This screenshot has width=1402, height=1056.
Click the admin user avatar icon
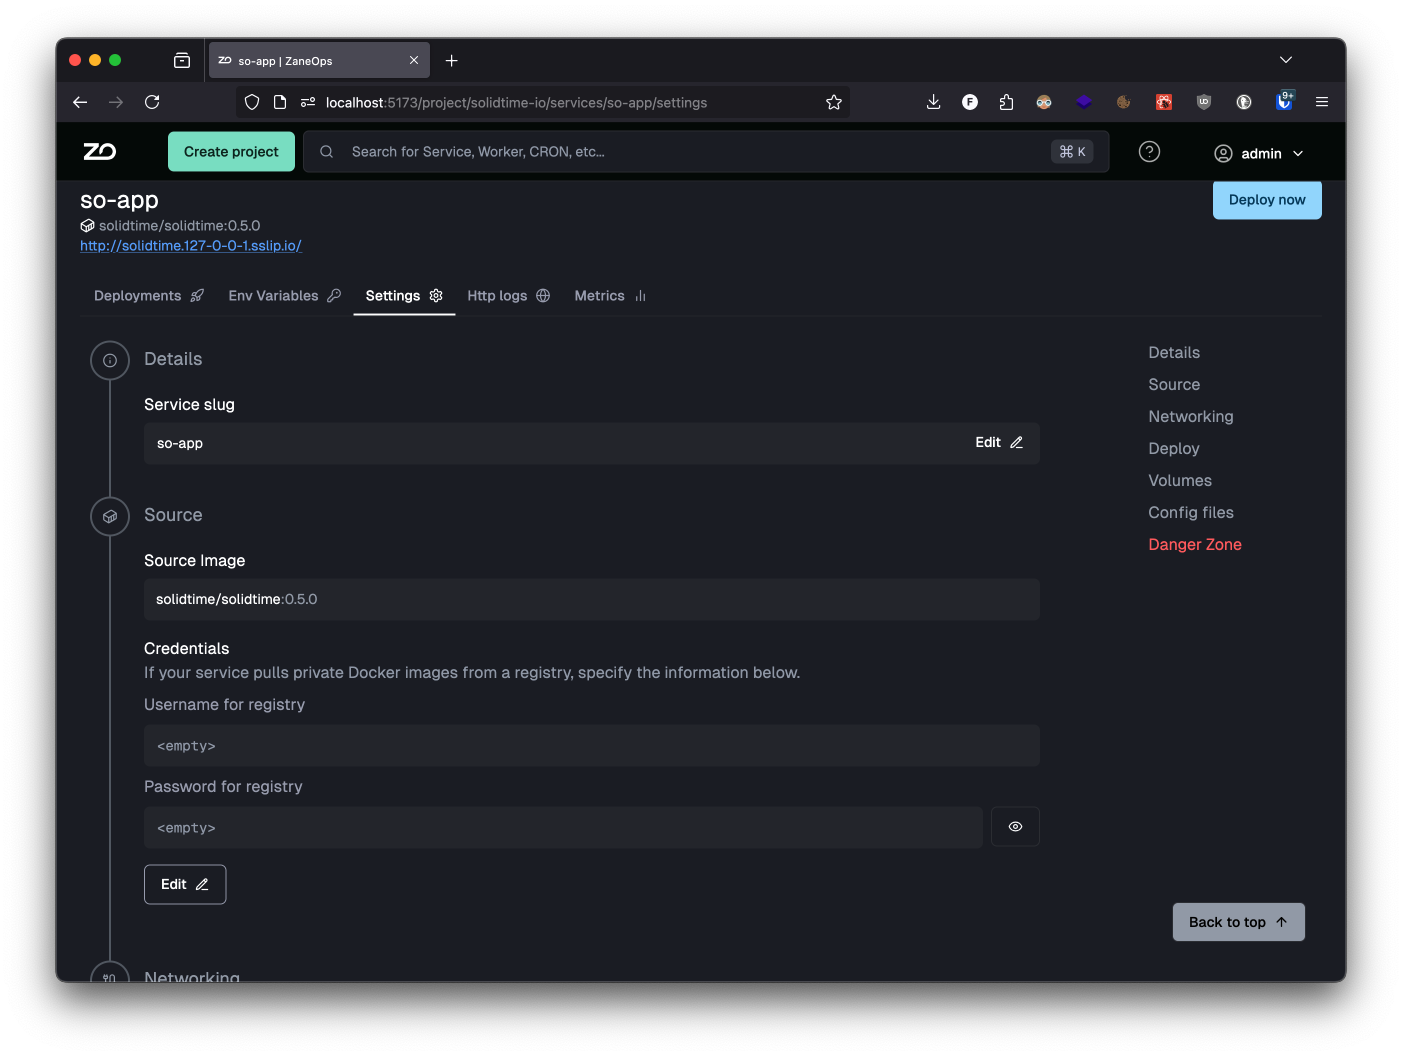coord(1223,154)
